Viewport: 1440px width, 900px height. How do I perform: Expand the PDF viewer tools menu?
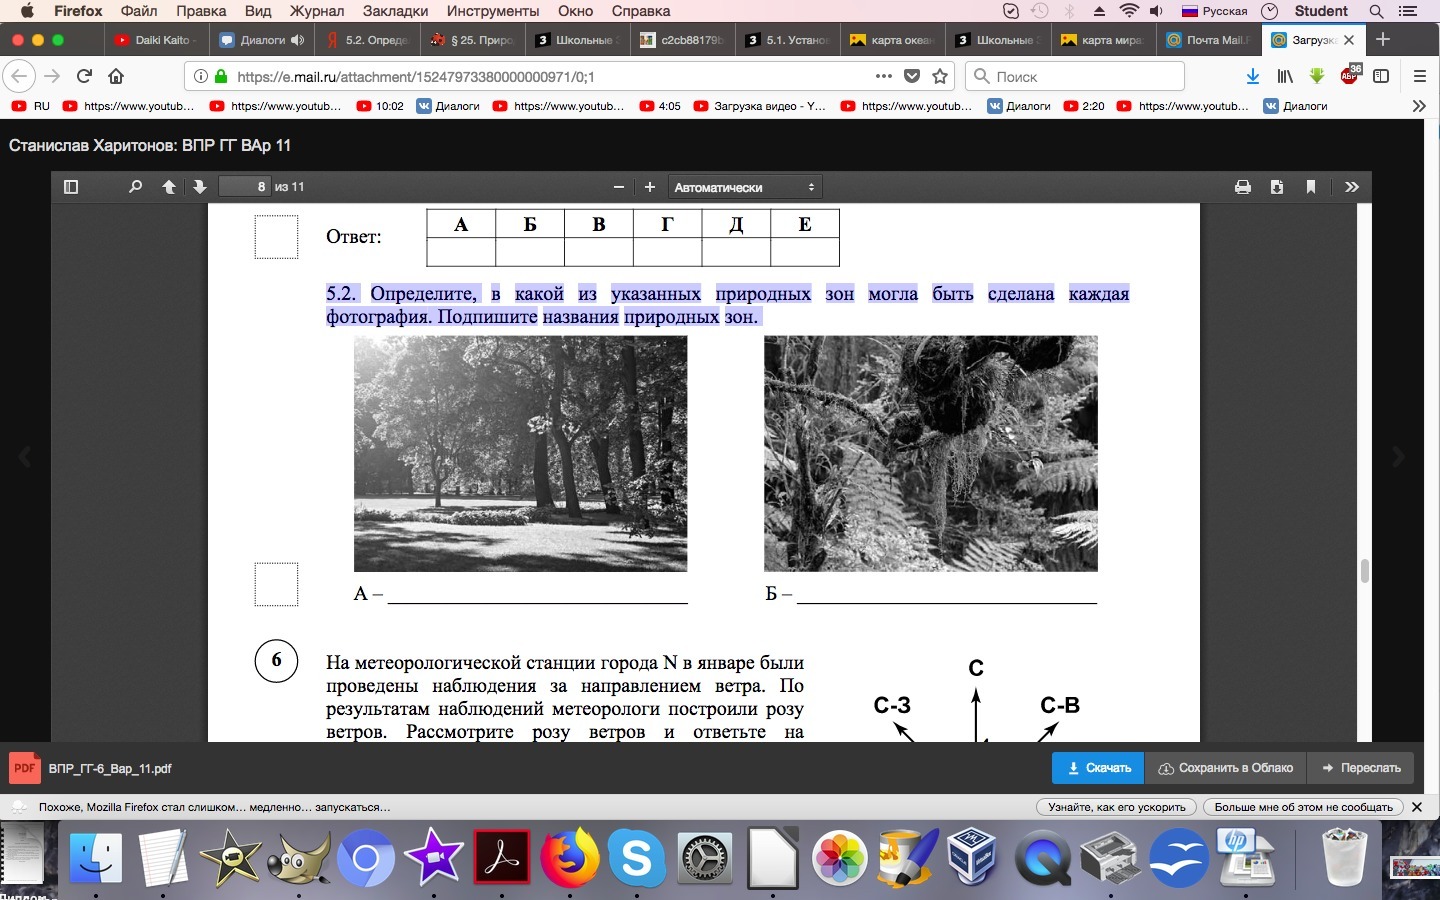coord(1352,187)
